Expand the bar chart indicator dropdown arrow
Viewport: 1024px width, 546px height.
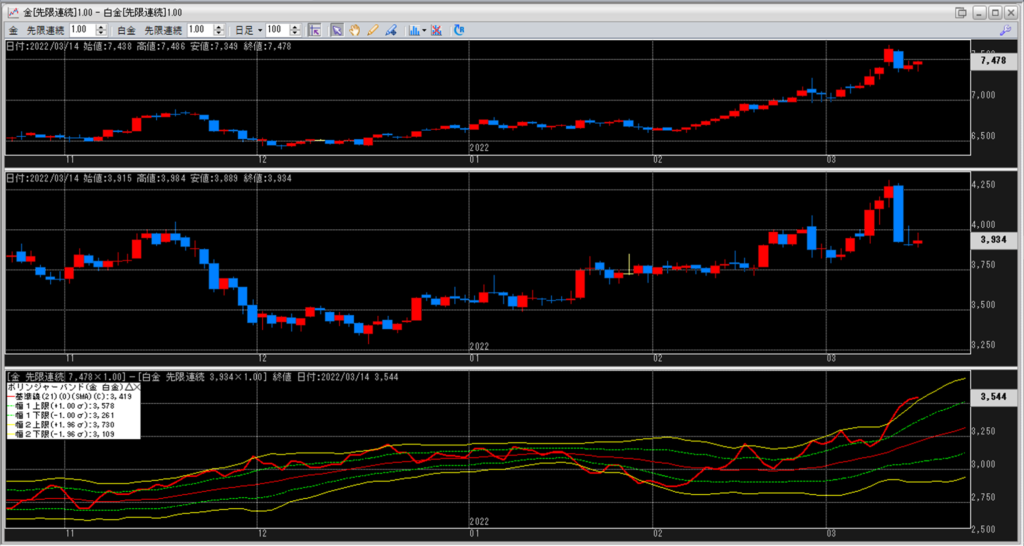point(425,30)
